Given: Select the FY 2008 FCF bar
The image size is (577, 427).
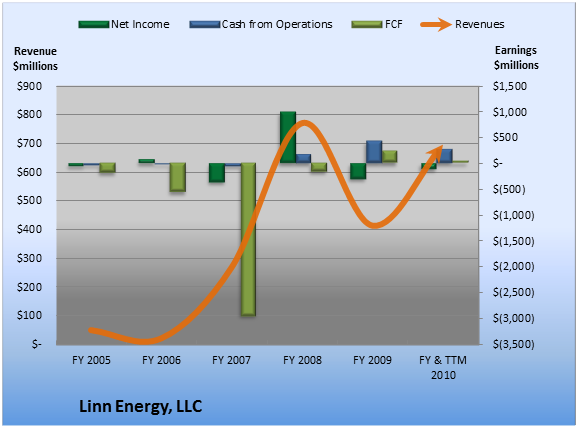Looking at the screenshot, I should tap(319, 167).
